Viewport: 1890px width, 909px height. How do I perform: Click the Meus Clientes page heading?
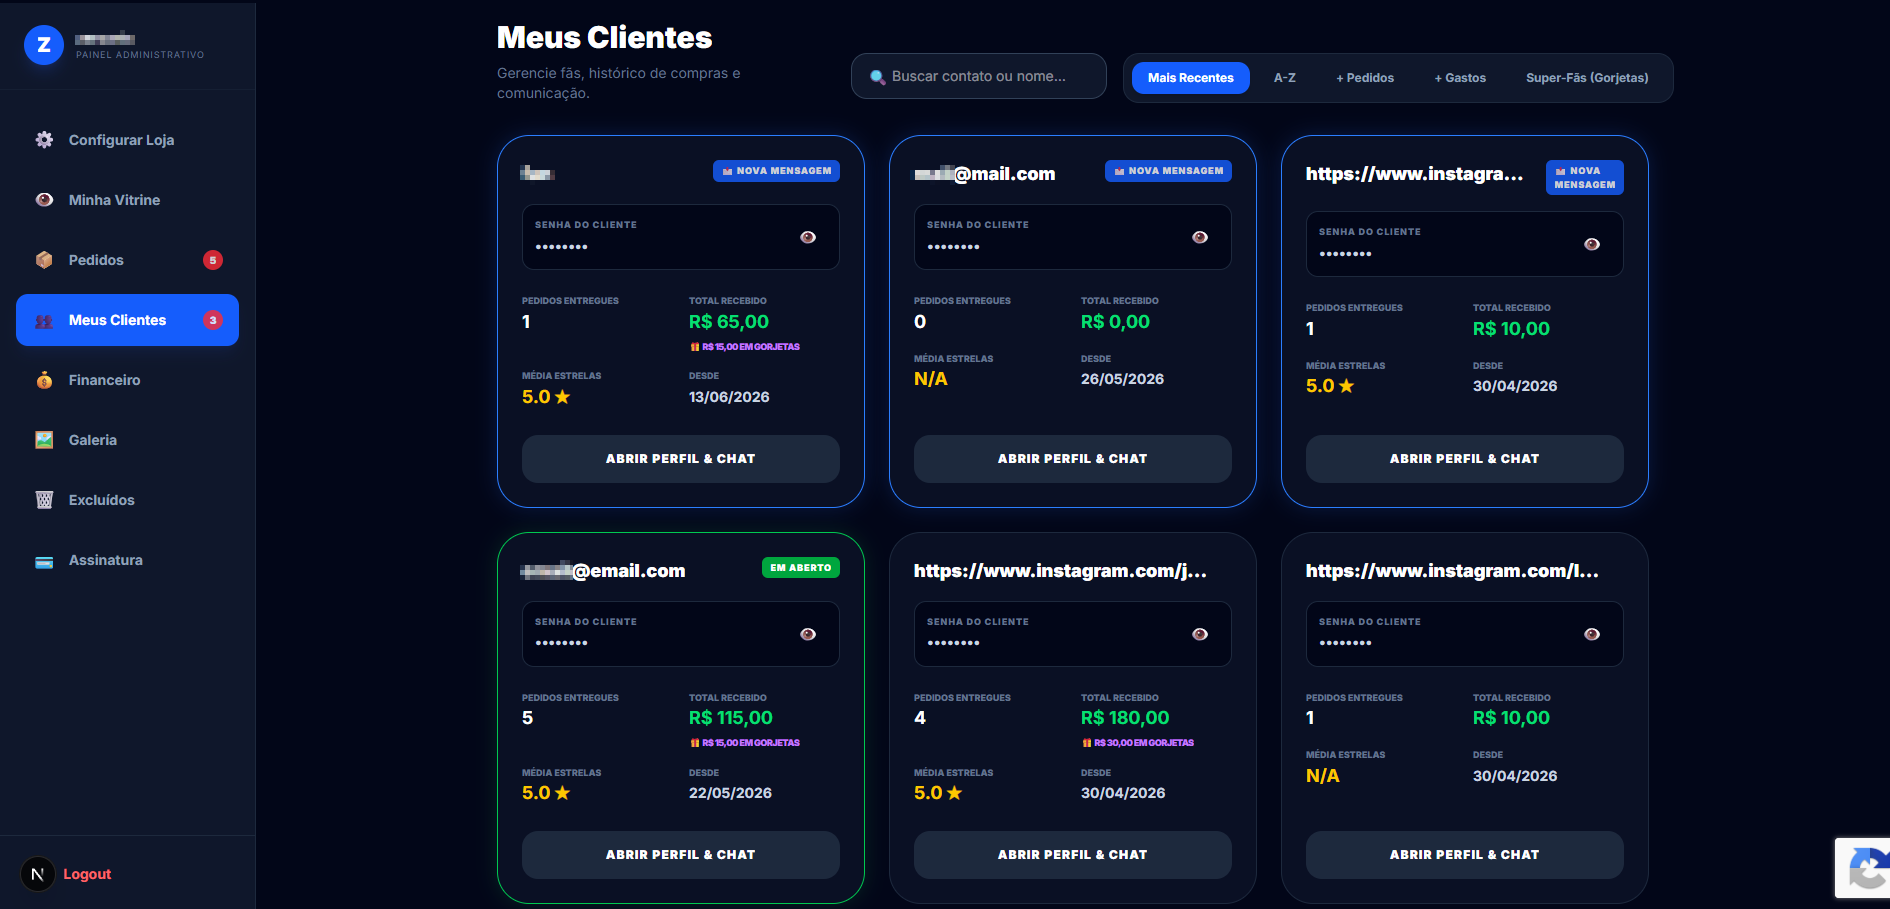[x=605, y=38]
